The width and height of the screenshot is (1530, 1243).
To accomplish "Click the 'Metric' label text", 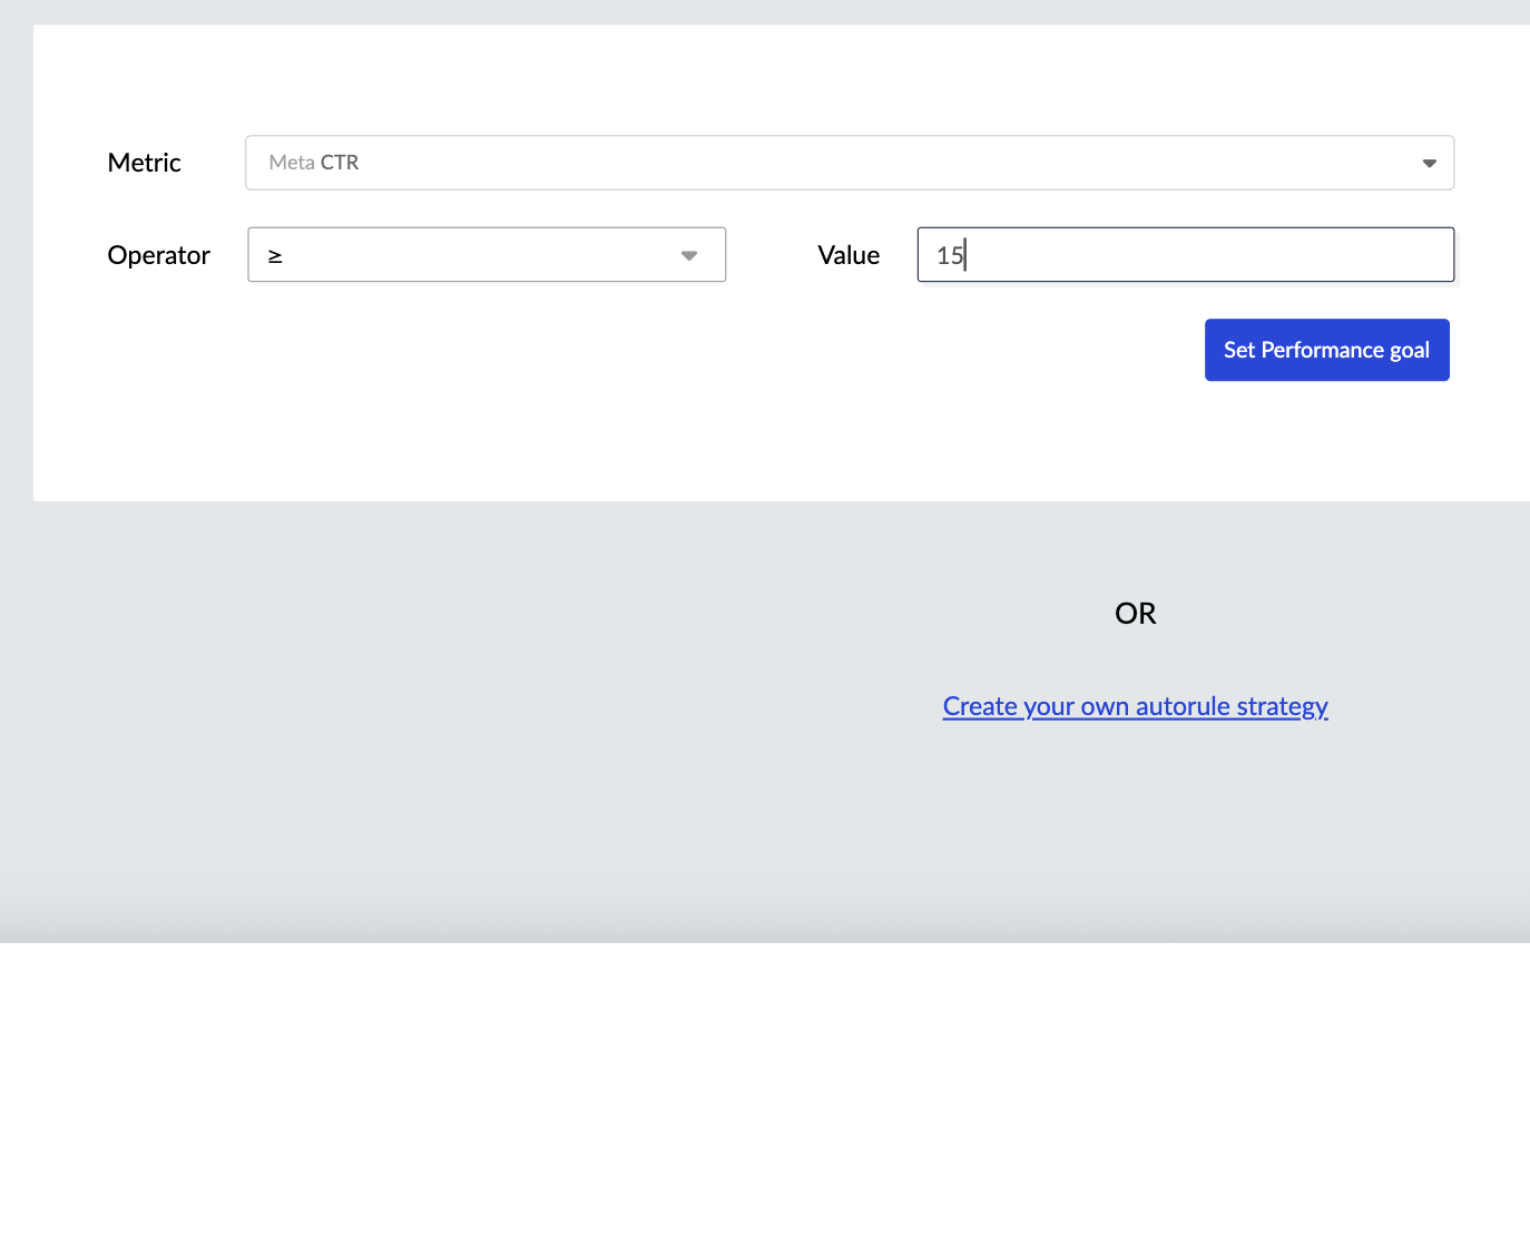I will (144, 163).
